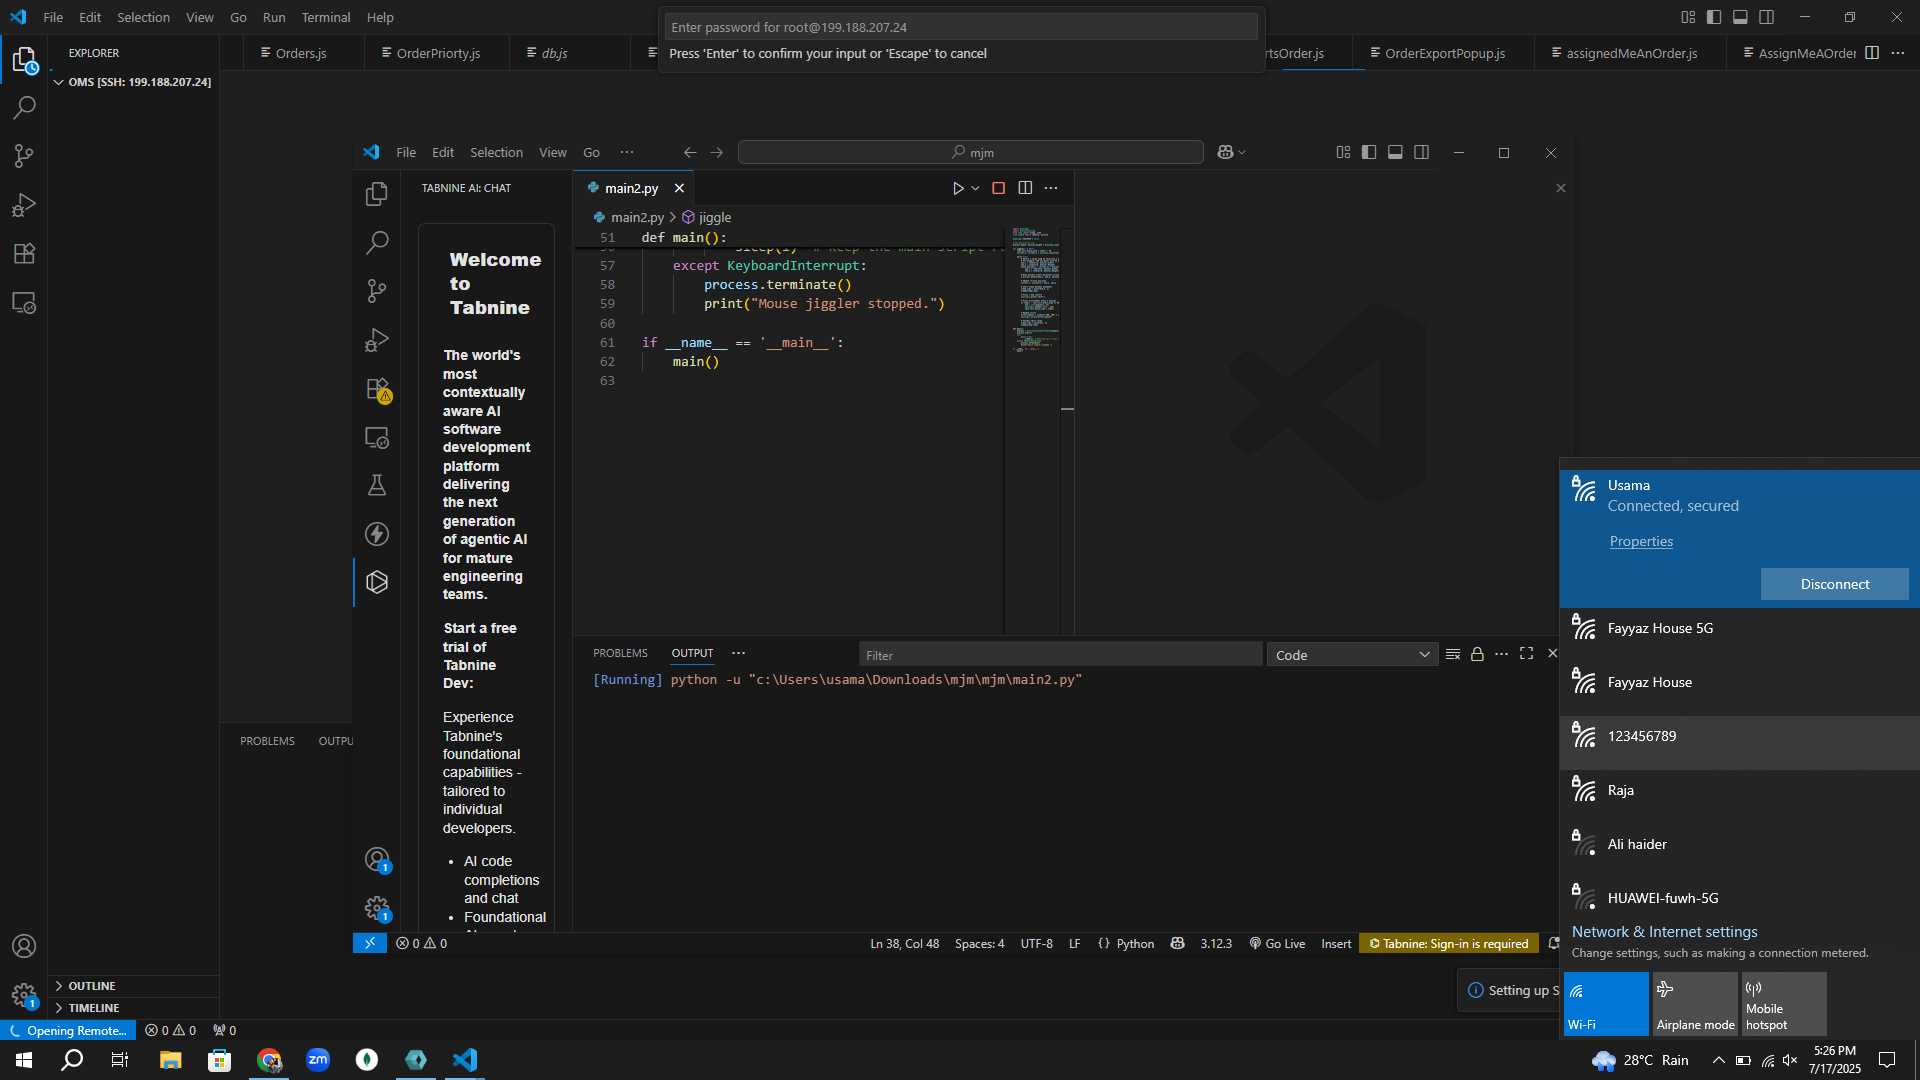Switch to OrderExportPopup.js tab

click(x=1444, y=53)
